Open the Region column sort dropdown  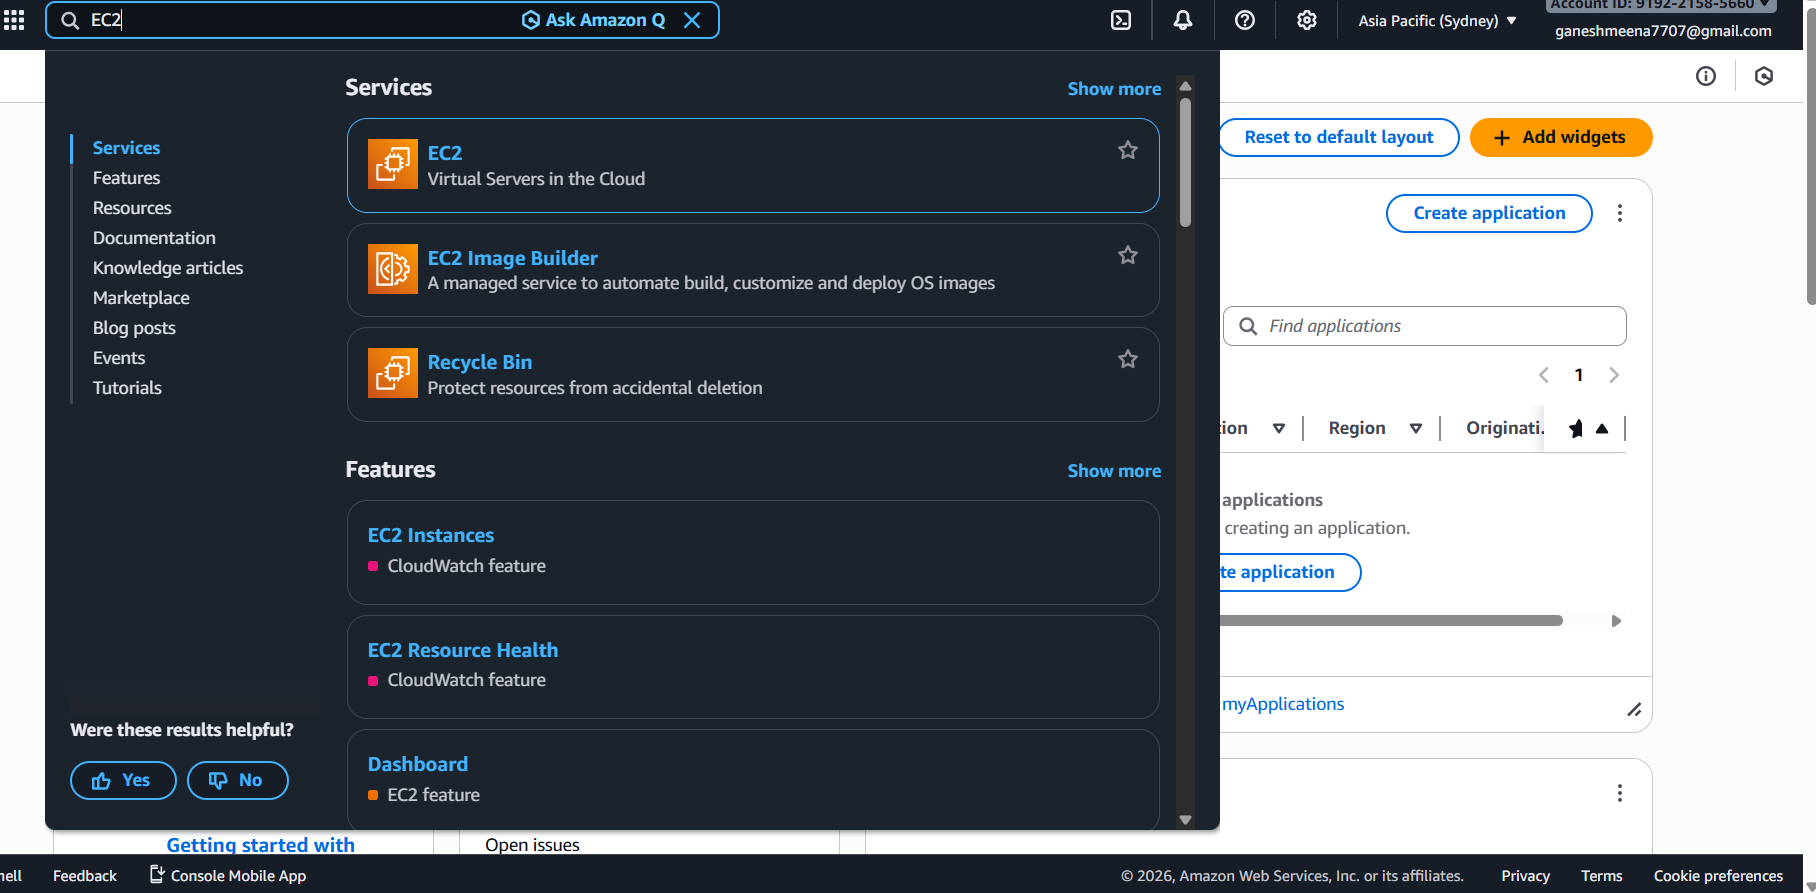[1415, 428]
